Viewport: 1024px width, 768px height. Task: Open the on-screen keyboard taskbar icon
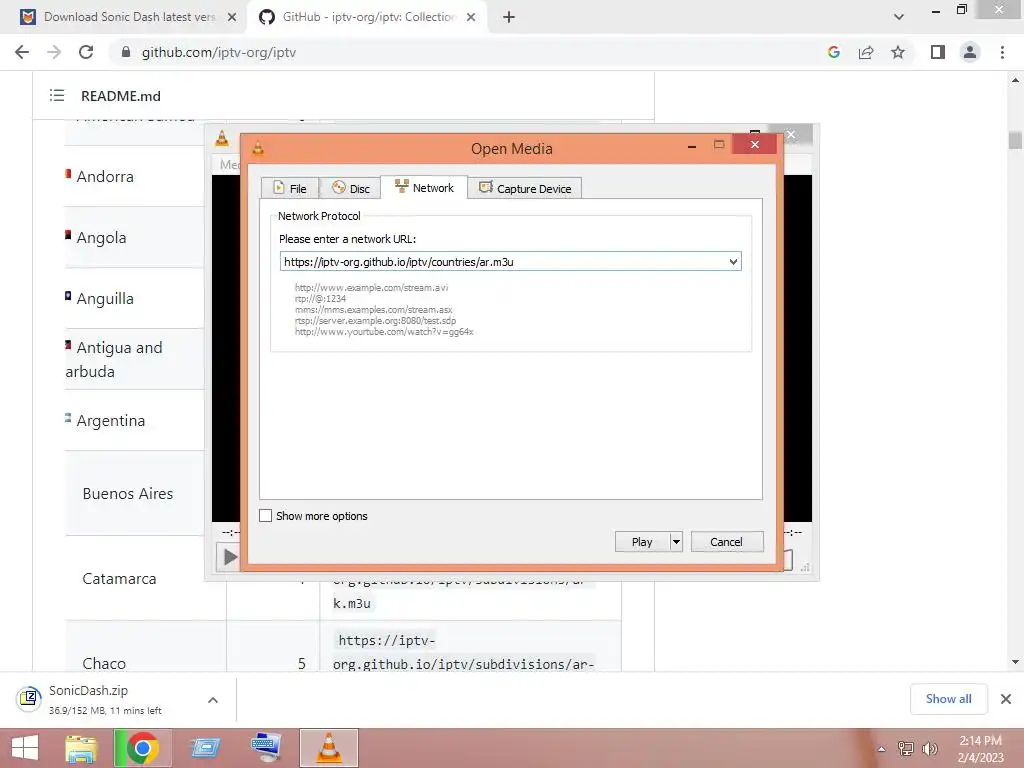click(266, 748)
